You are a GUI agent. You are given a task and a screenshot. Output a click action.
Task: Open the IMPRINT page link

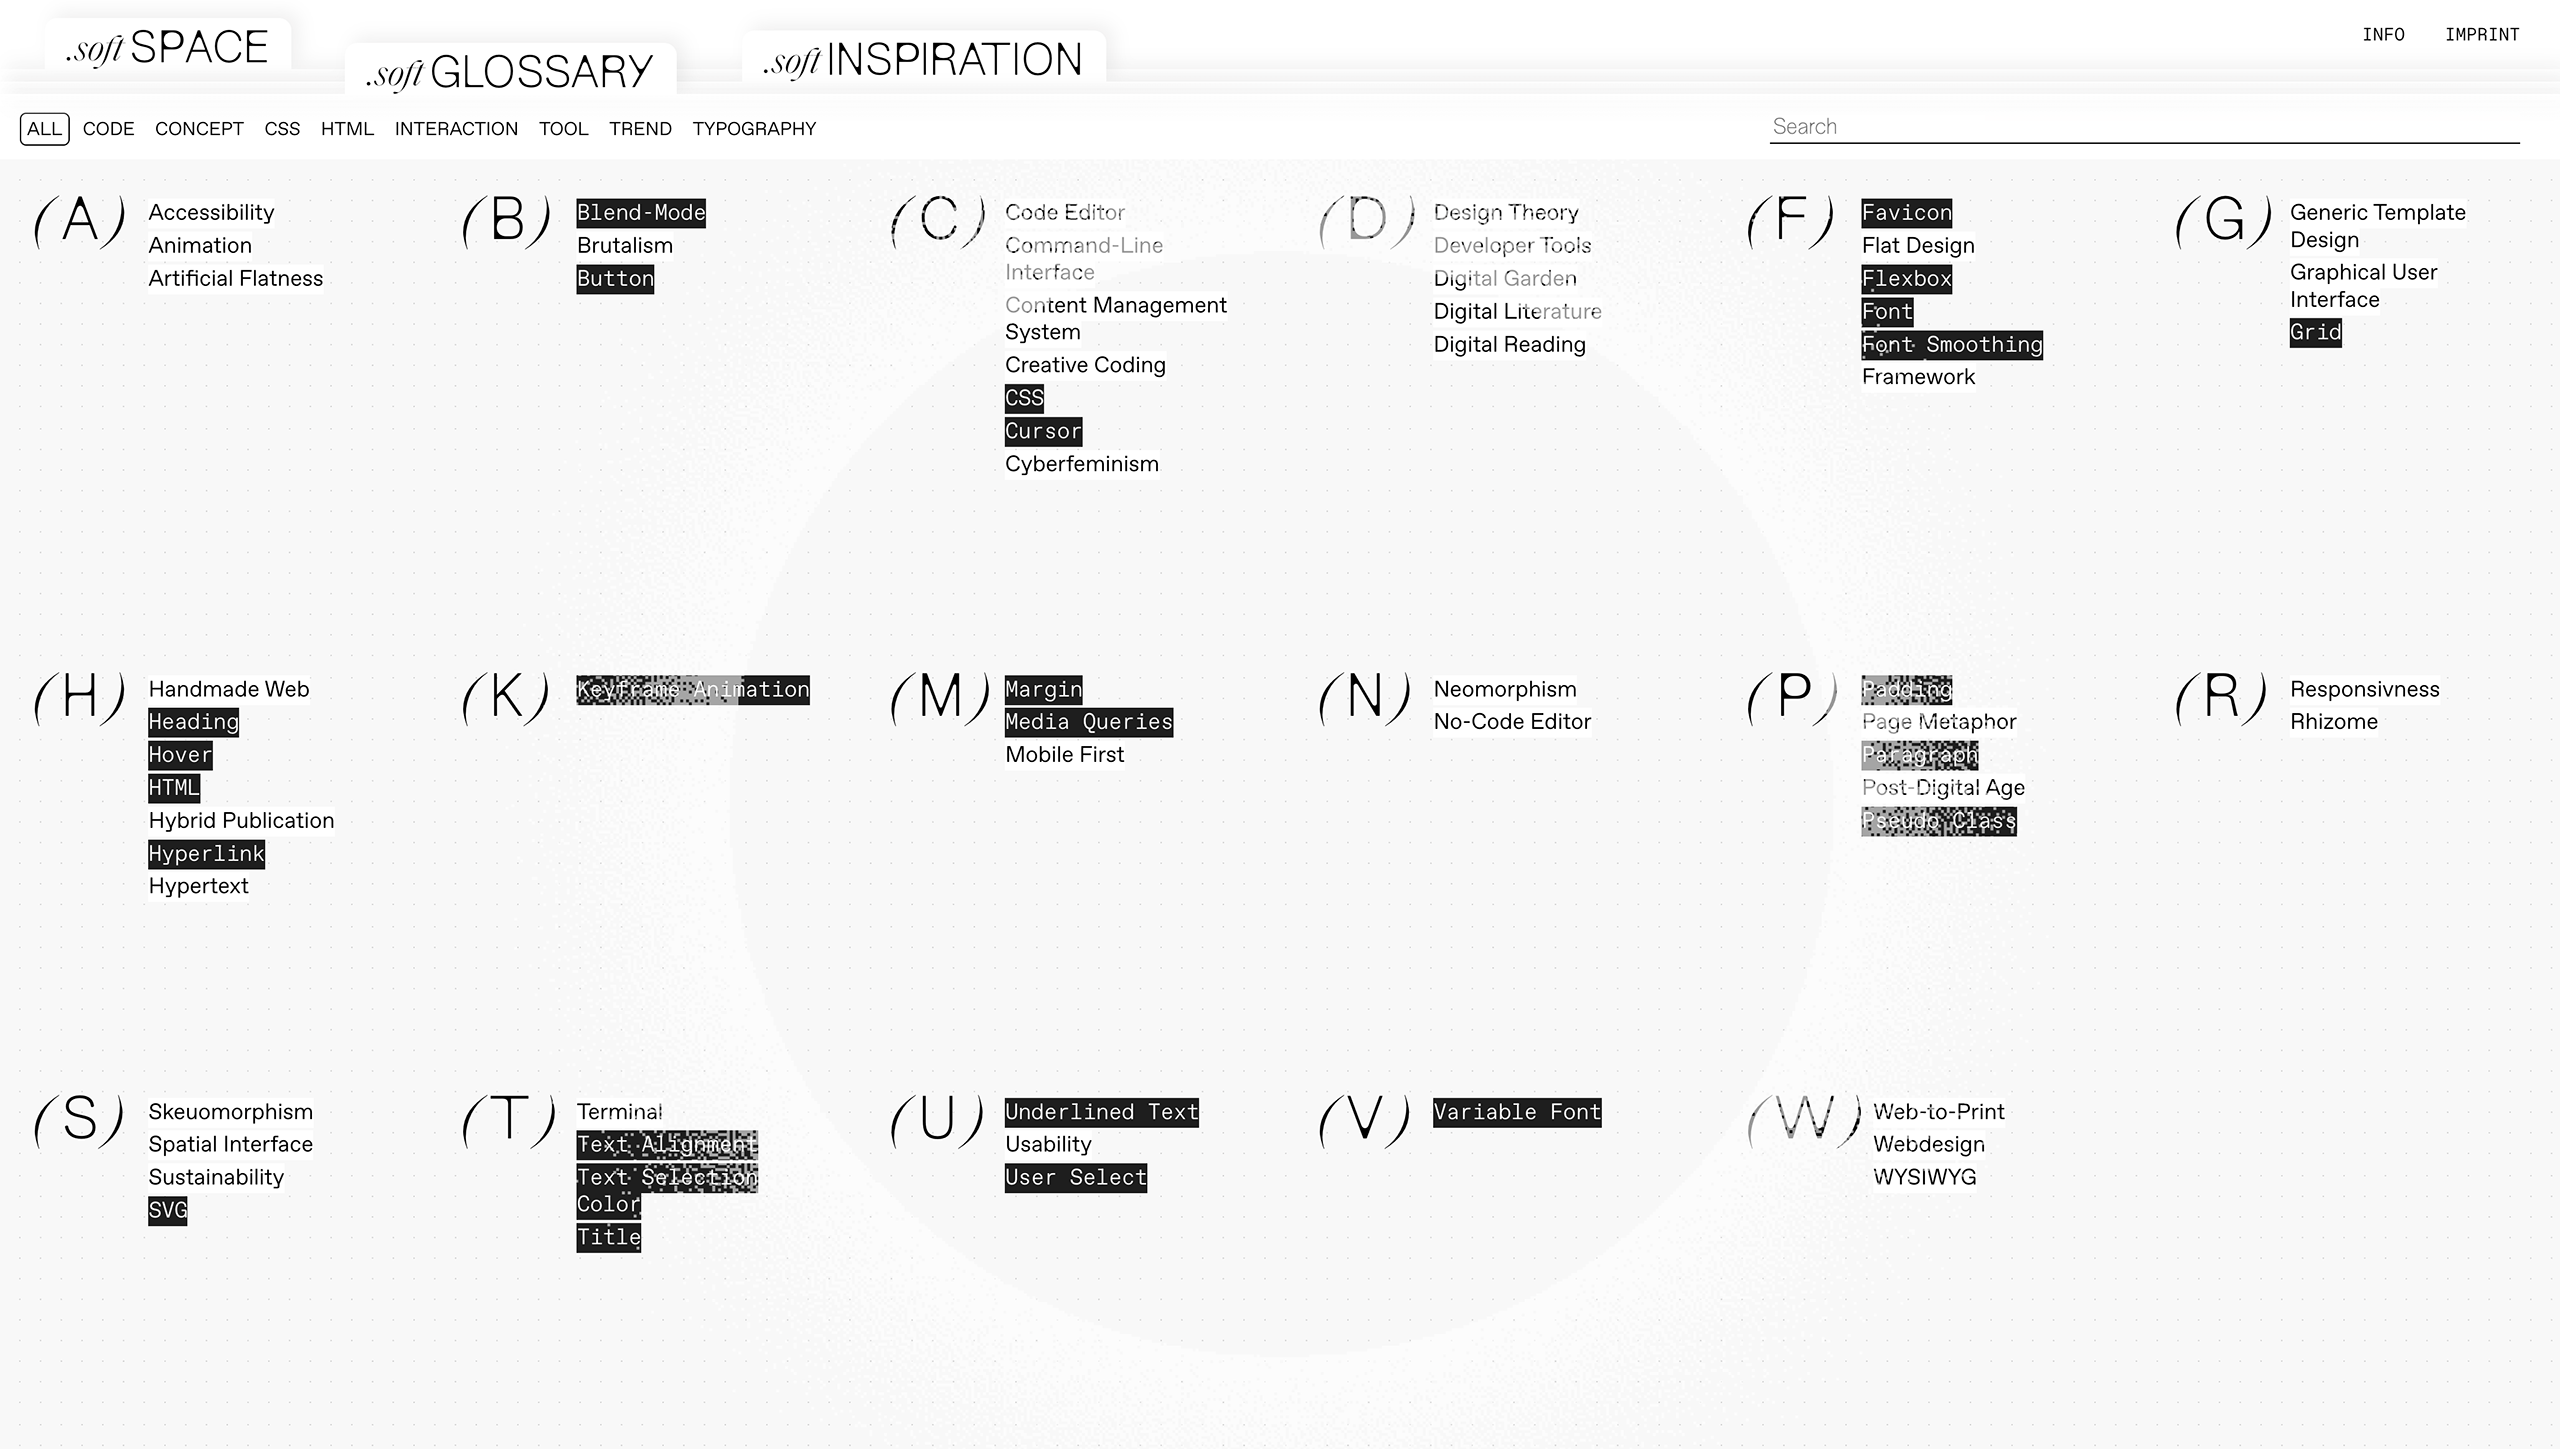(2481, 33)
